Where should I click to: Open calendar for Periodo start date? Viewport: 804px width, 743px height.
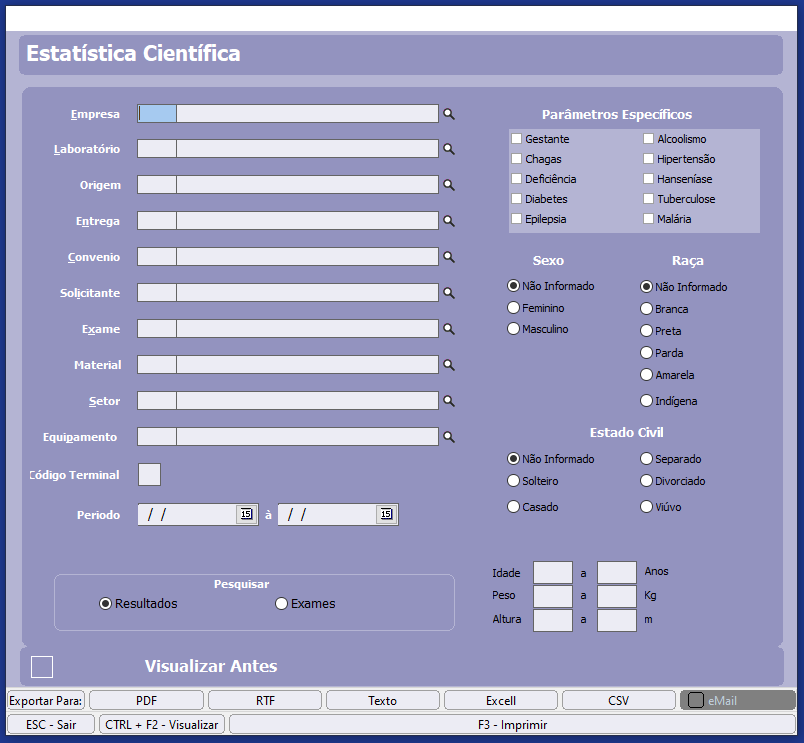[x=246, y=514]
